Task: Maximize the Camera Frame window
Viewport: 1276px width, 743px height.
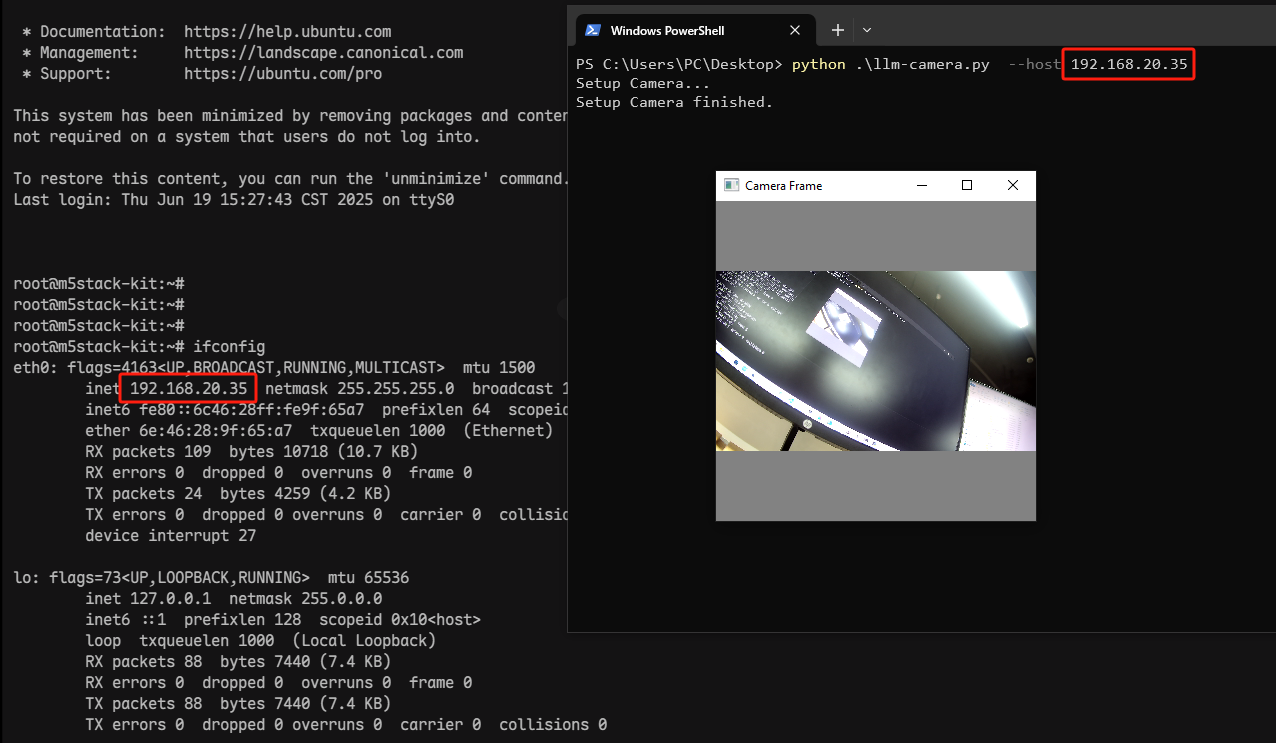Action: (967, 185)
